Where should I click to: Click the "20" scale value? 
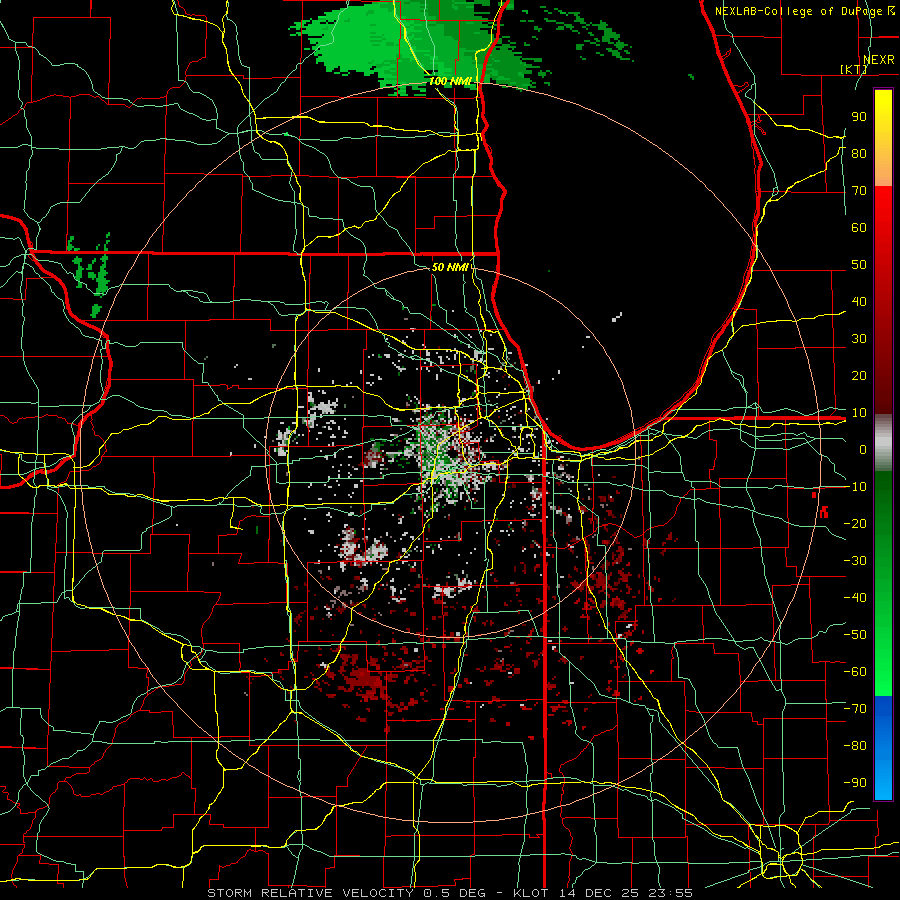point(859,375)
